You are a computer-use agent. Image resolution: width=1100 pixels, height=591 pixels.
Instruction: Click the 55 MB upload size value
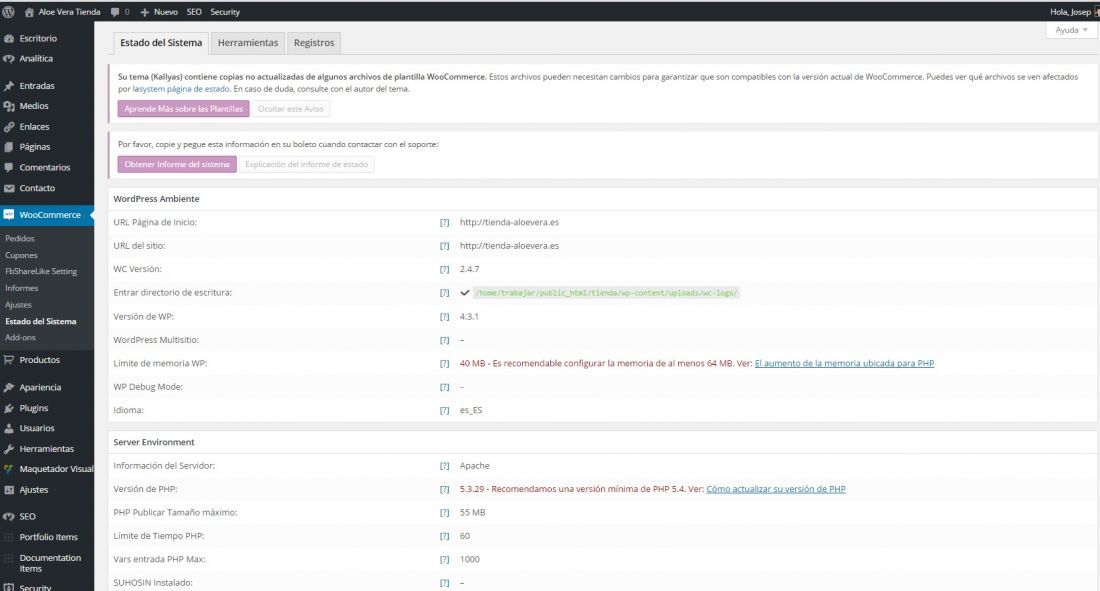click(472, 513)
